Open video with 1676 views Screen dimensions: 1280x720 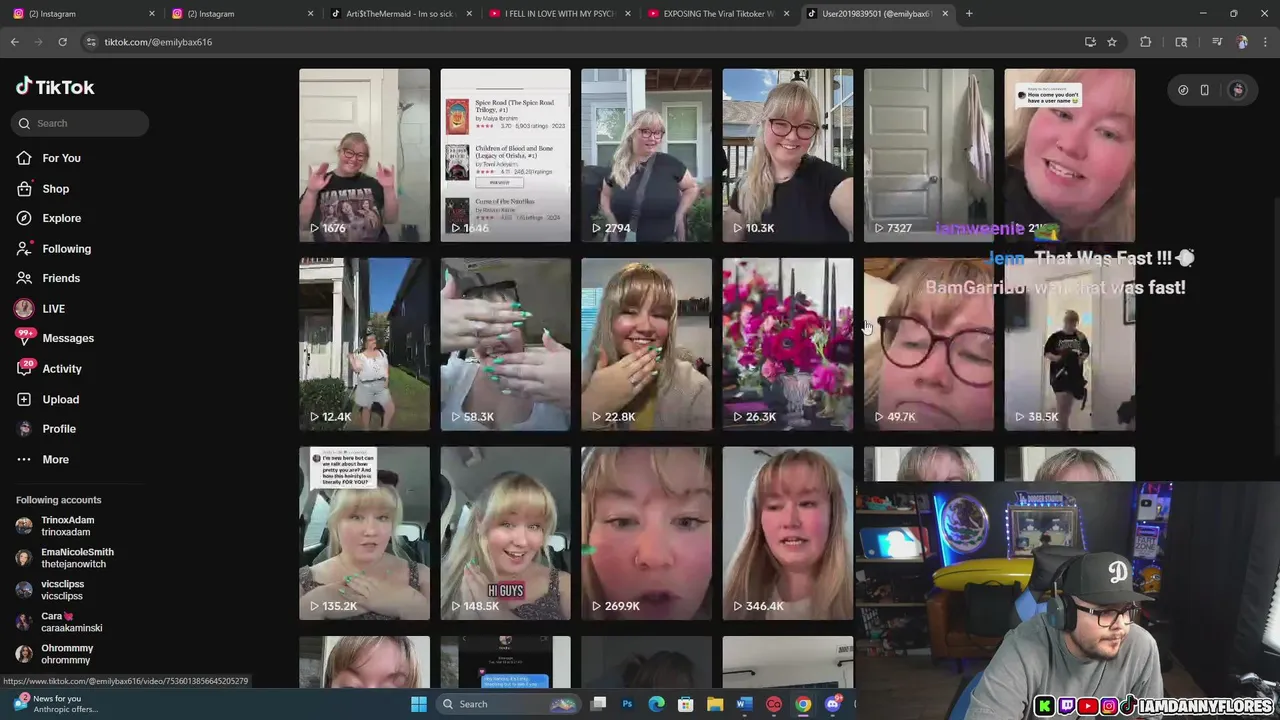364,155
